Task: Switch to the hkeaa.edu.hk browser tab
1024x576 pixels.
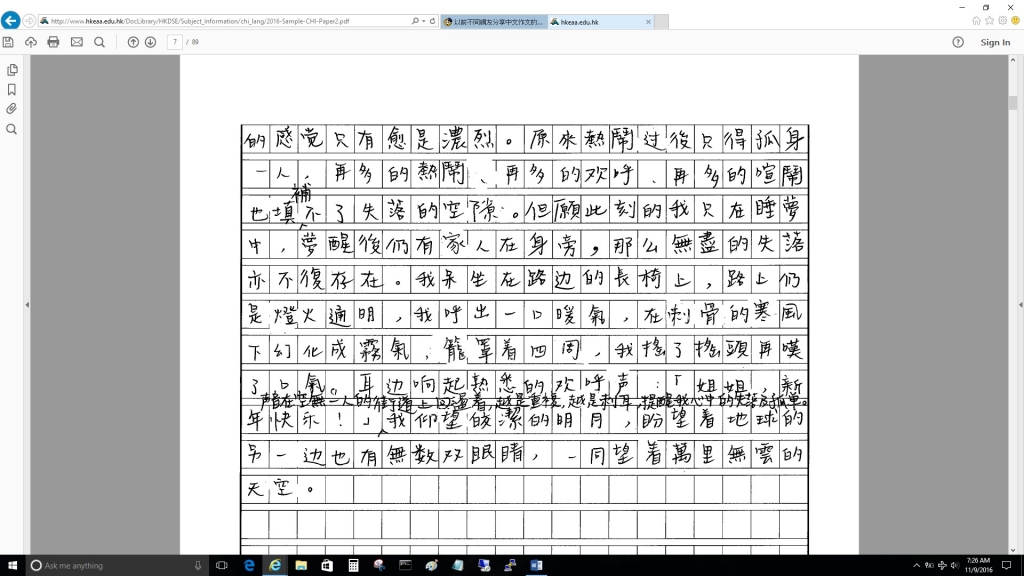Action: click(x=590, y=21)
